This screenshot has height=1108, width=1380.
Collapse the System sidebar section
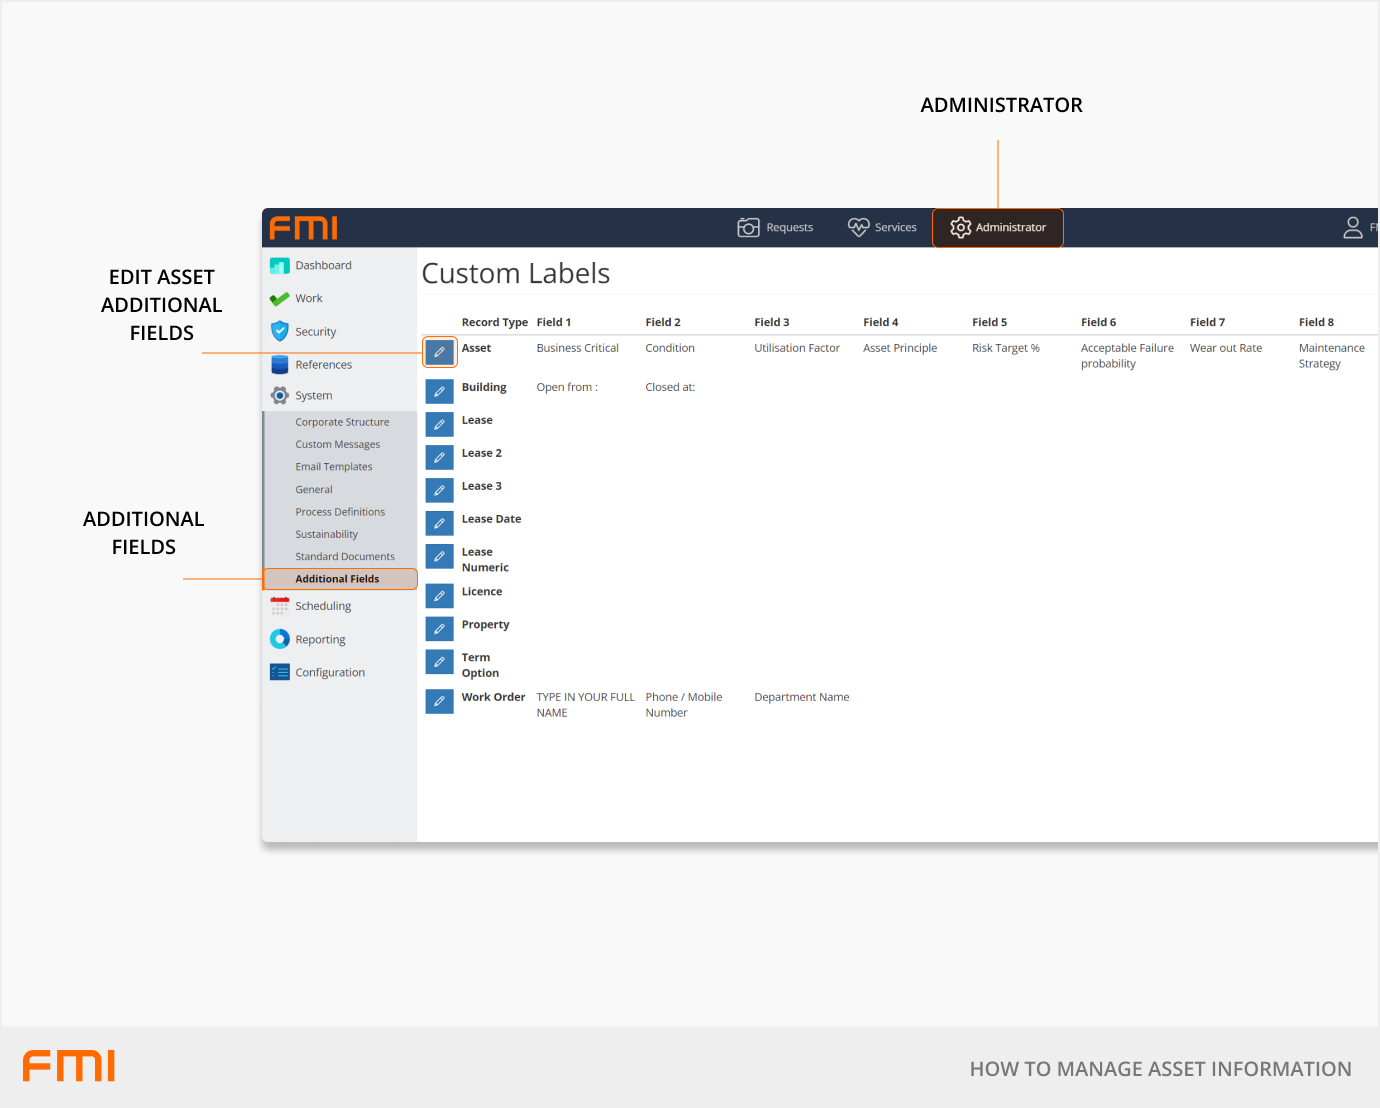pyautogui.click(x=313, y=396)
